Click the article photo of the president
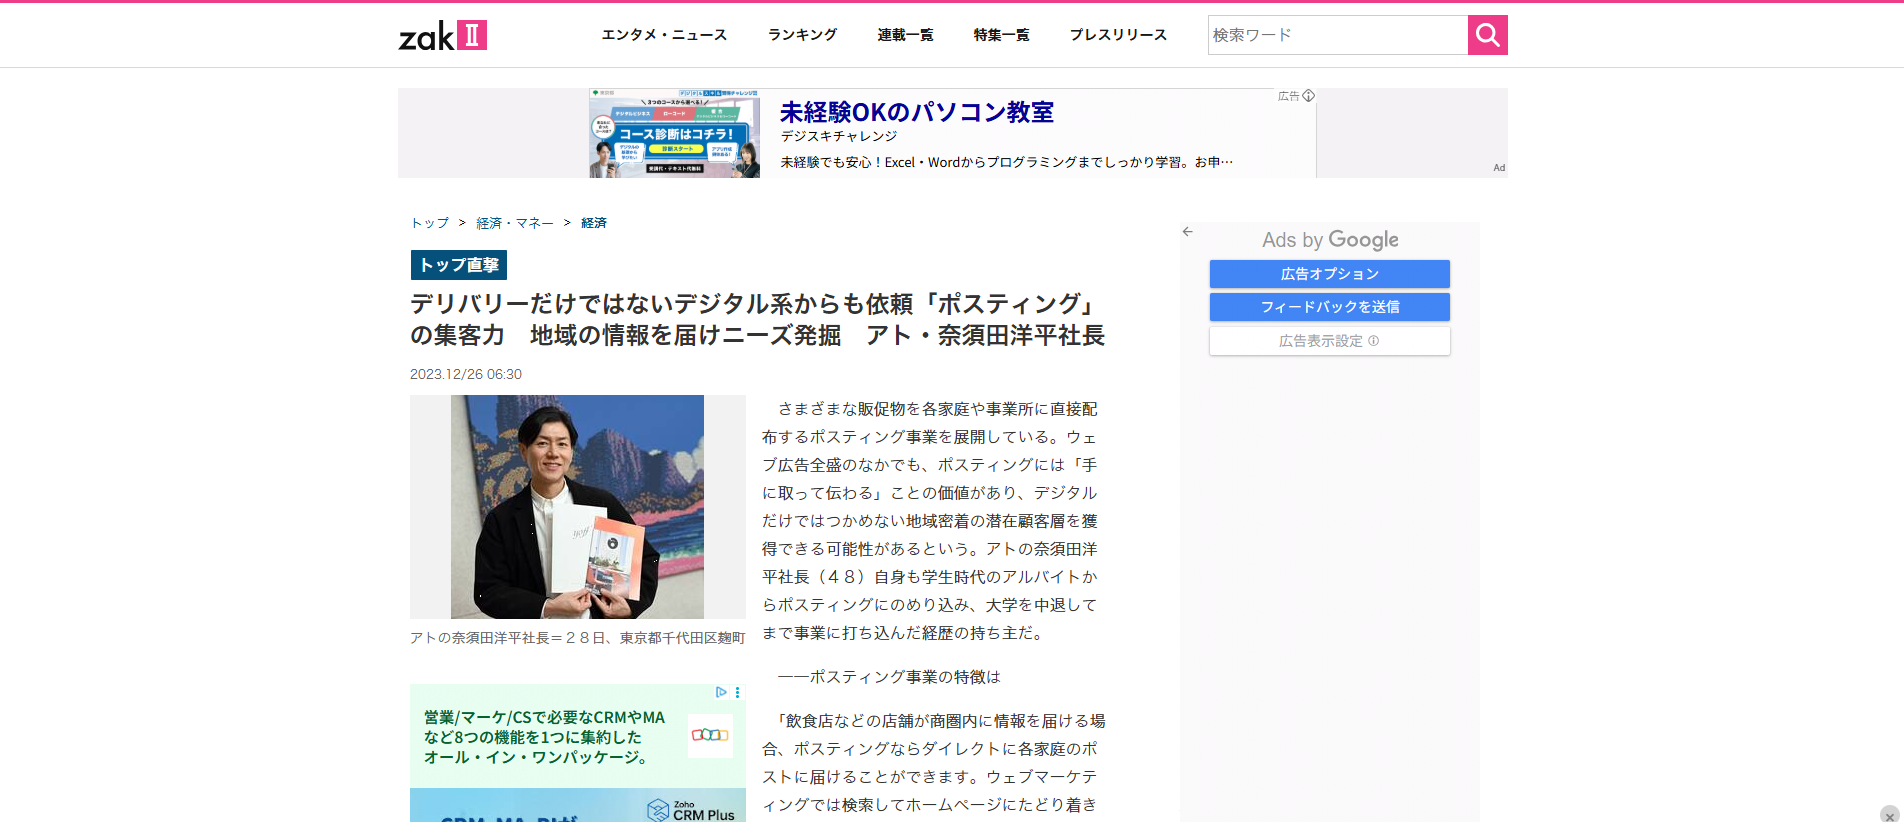1904x822 pixels. tap(577, 507)
